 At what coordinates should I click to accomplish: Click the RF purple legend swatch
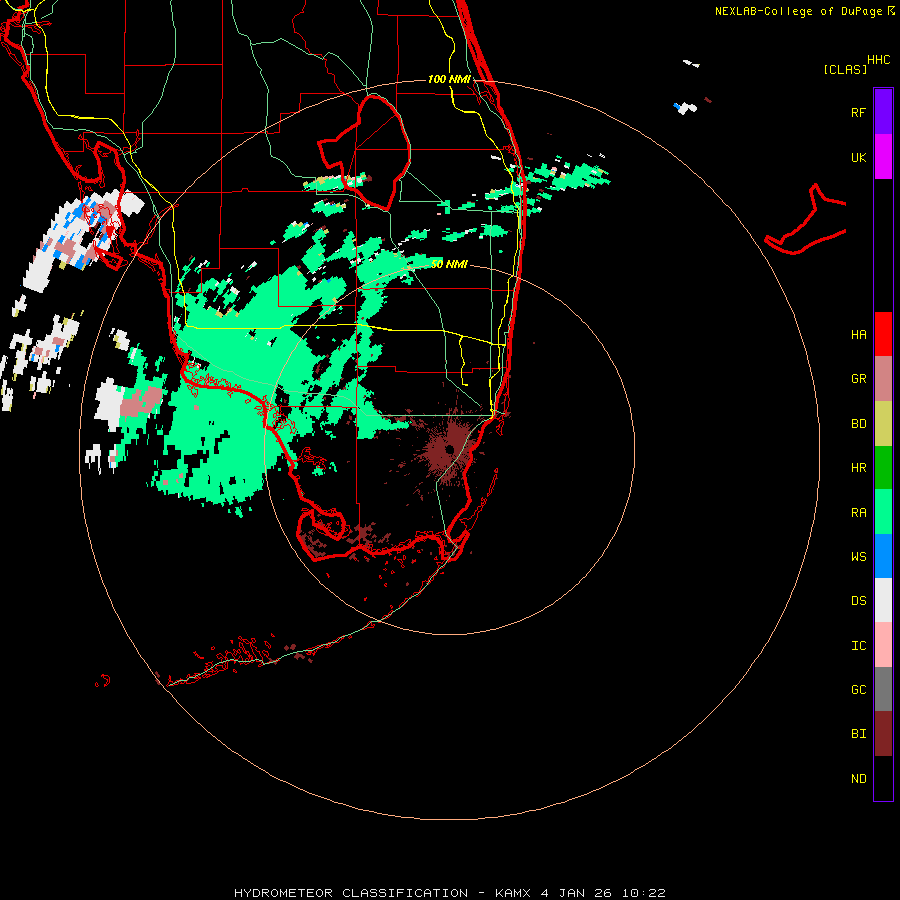point(883,112)
